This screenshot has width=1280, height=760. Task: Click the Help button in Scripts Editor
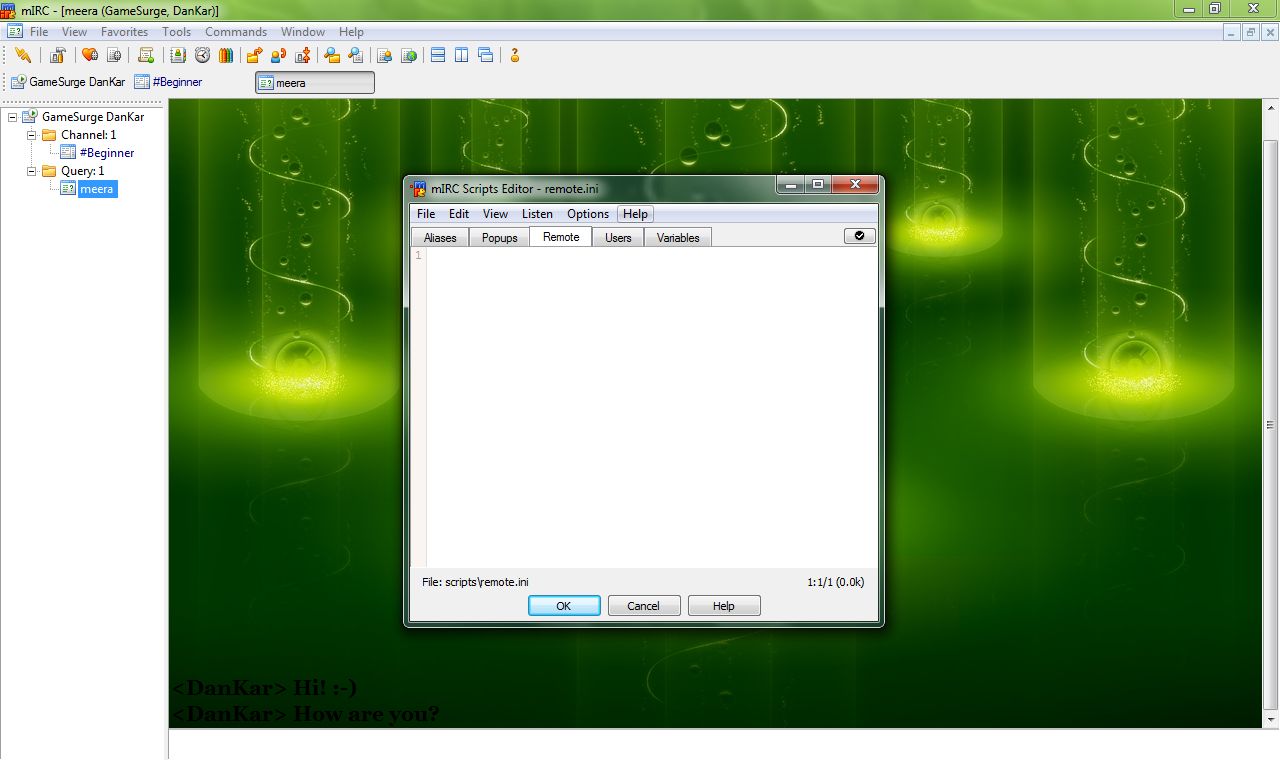point(724,606)
